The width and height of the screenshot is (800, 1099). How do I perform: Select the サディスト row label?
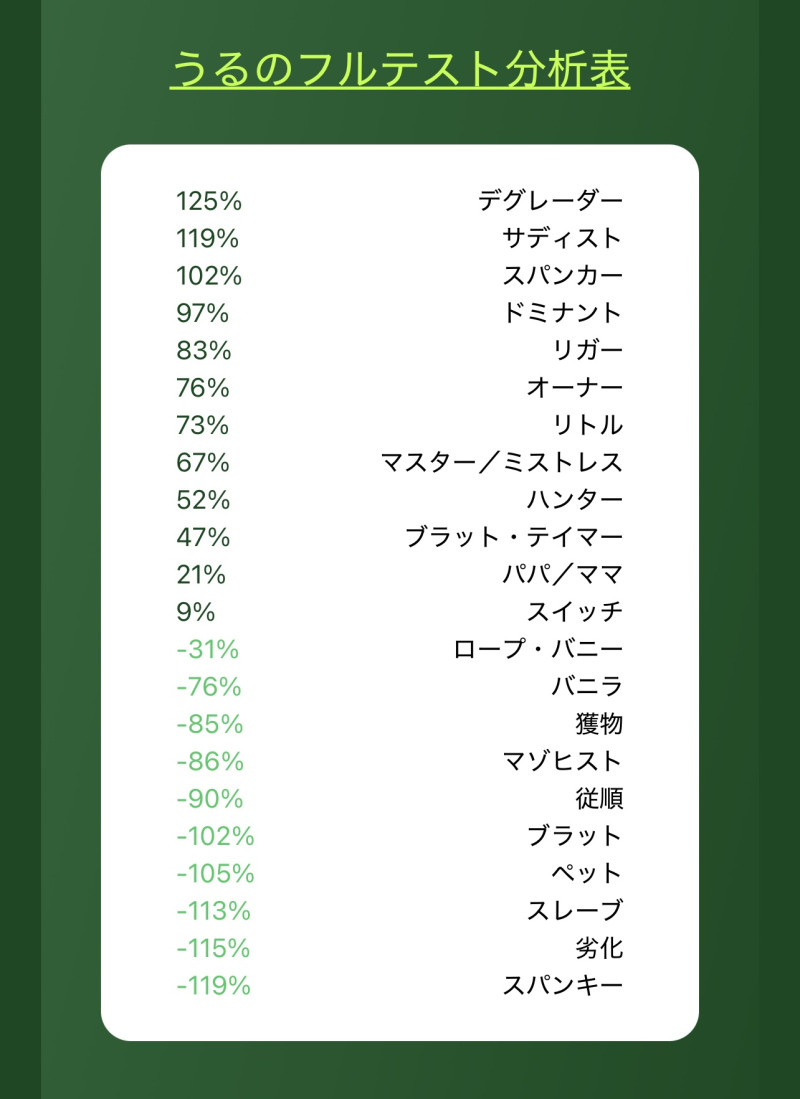(562, 238)
